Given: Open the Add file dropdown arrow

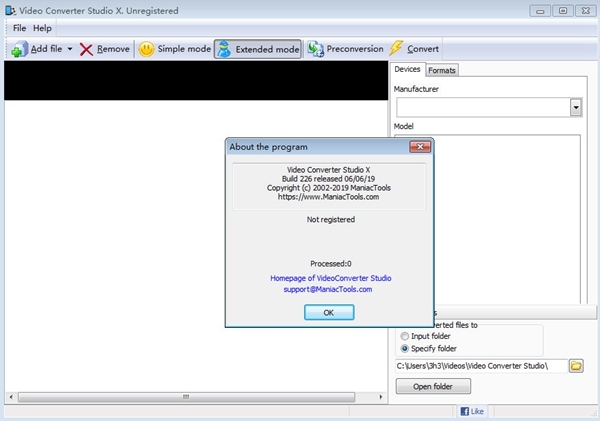Looking at the screenshot, I should point(70,49).
